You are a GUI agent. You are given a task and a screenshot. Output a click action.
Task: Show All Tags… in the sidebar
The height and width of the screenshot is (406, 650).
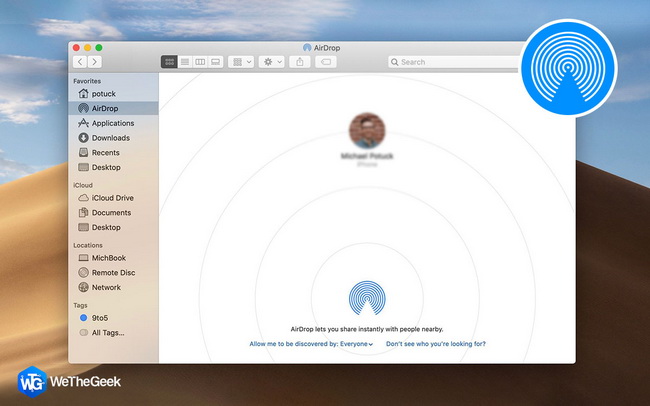113,333
